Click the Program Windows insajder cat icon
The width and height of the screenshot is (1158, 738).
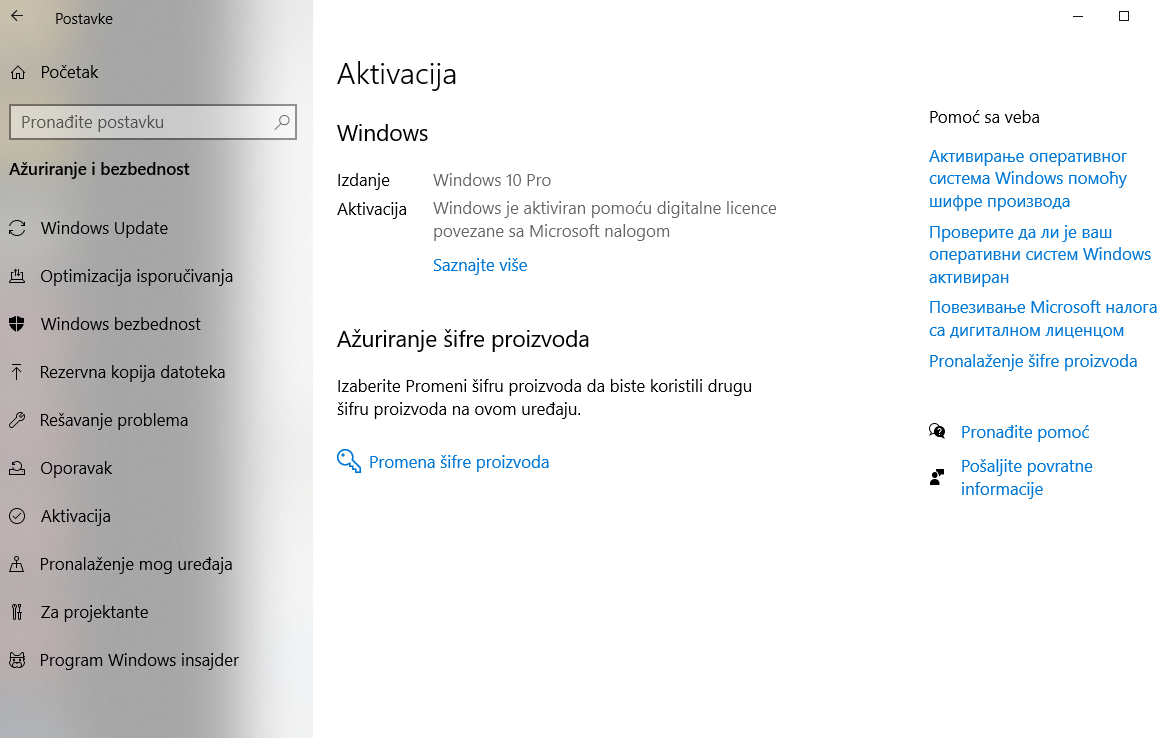click(17, 660)
